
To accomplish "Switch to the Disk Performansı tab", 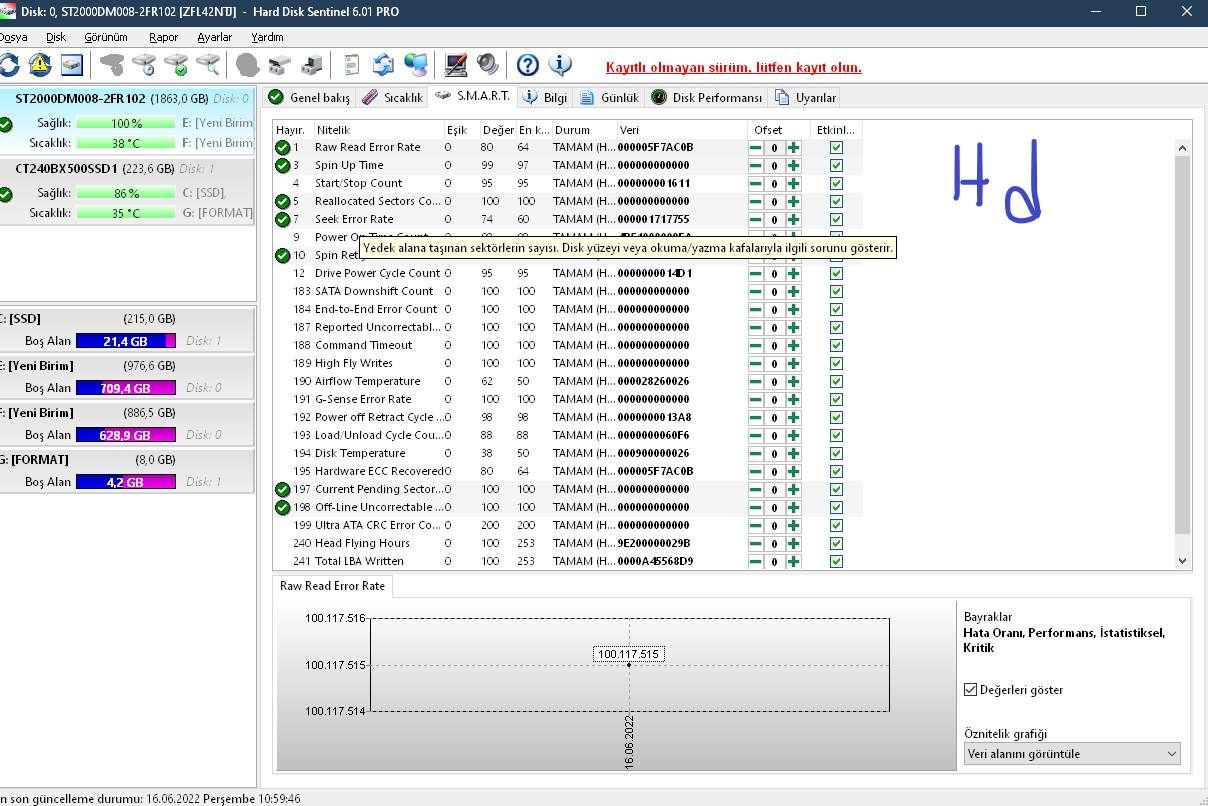I will click(708, 97).
